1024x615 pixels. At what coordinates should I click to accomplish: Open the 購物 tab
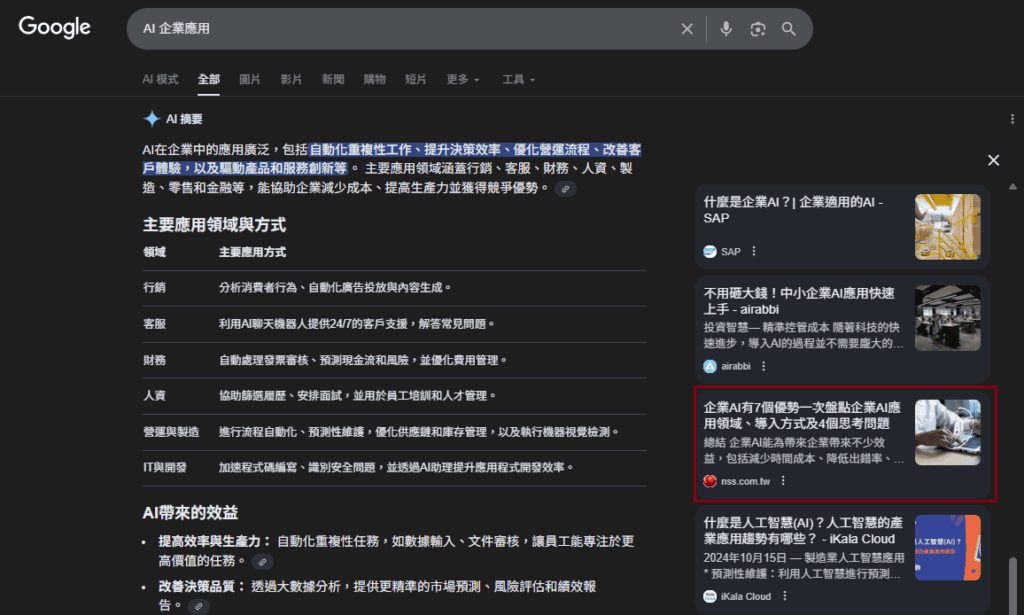[374, 79]
